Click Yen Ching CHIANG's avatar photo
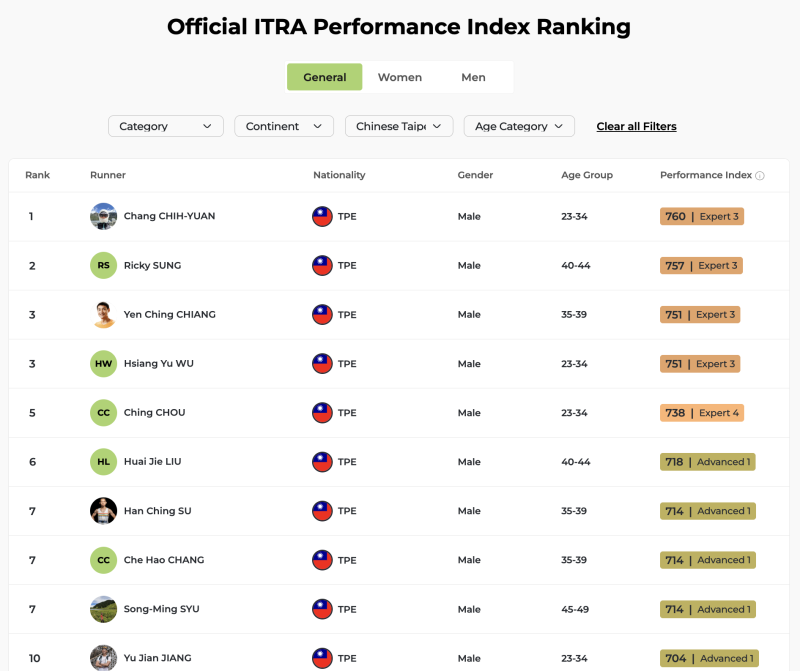This screenshot has width=800, height=671. 103,314
